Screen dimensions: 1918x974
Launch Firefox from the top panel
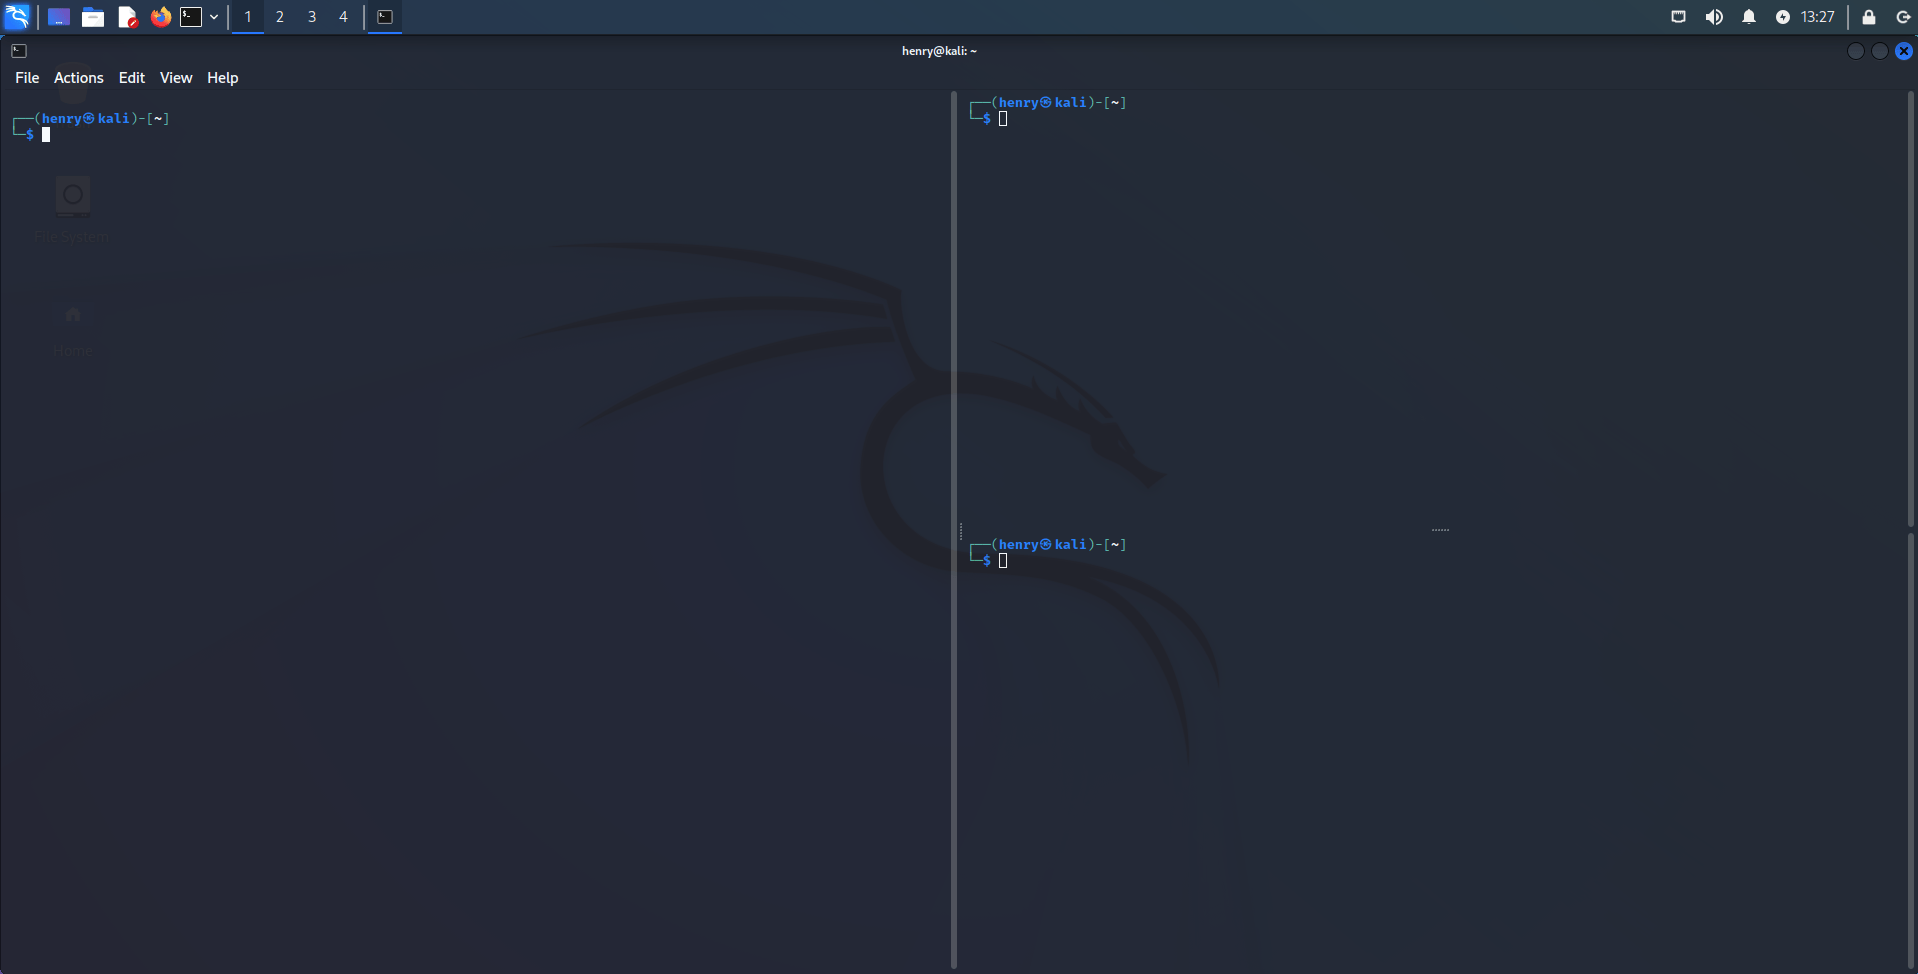(x=160, y=17)
